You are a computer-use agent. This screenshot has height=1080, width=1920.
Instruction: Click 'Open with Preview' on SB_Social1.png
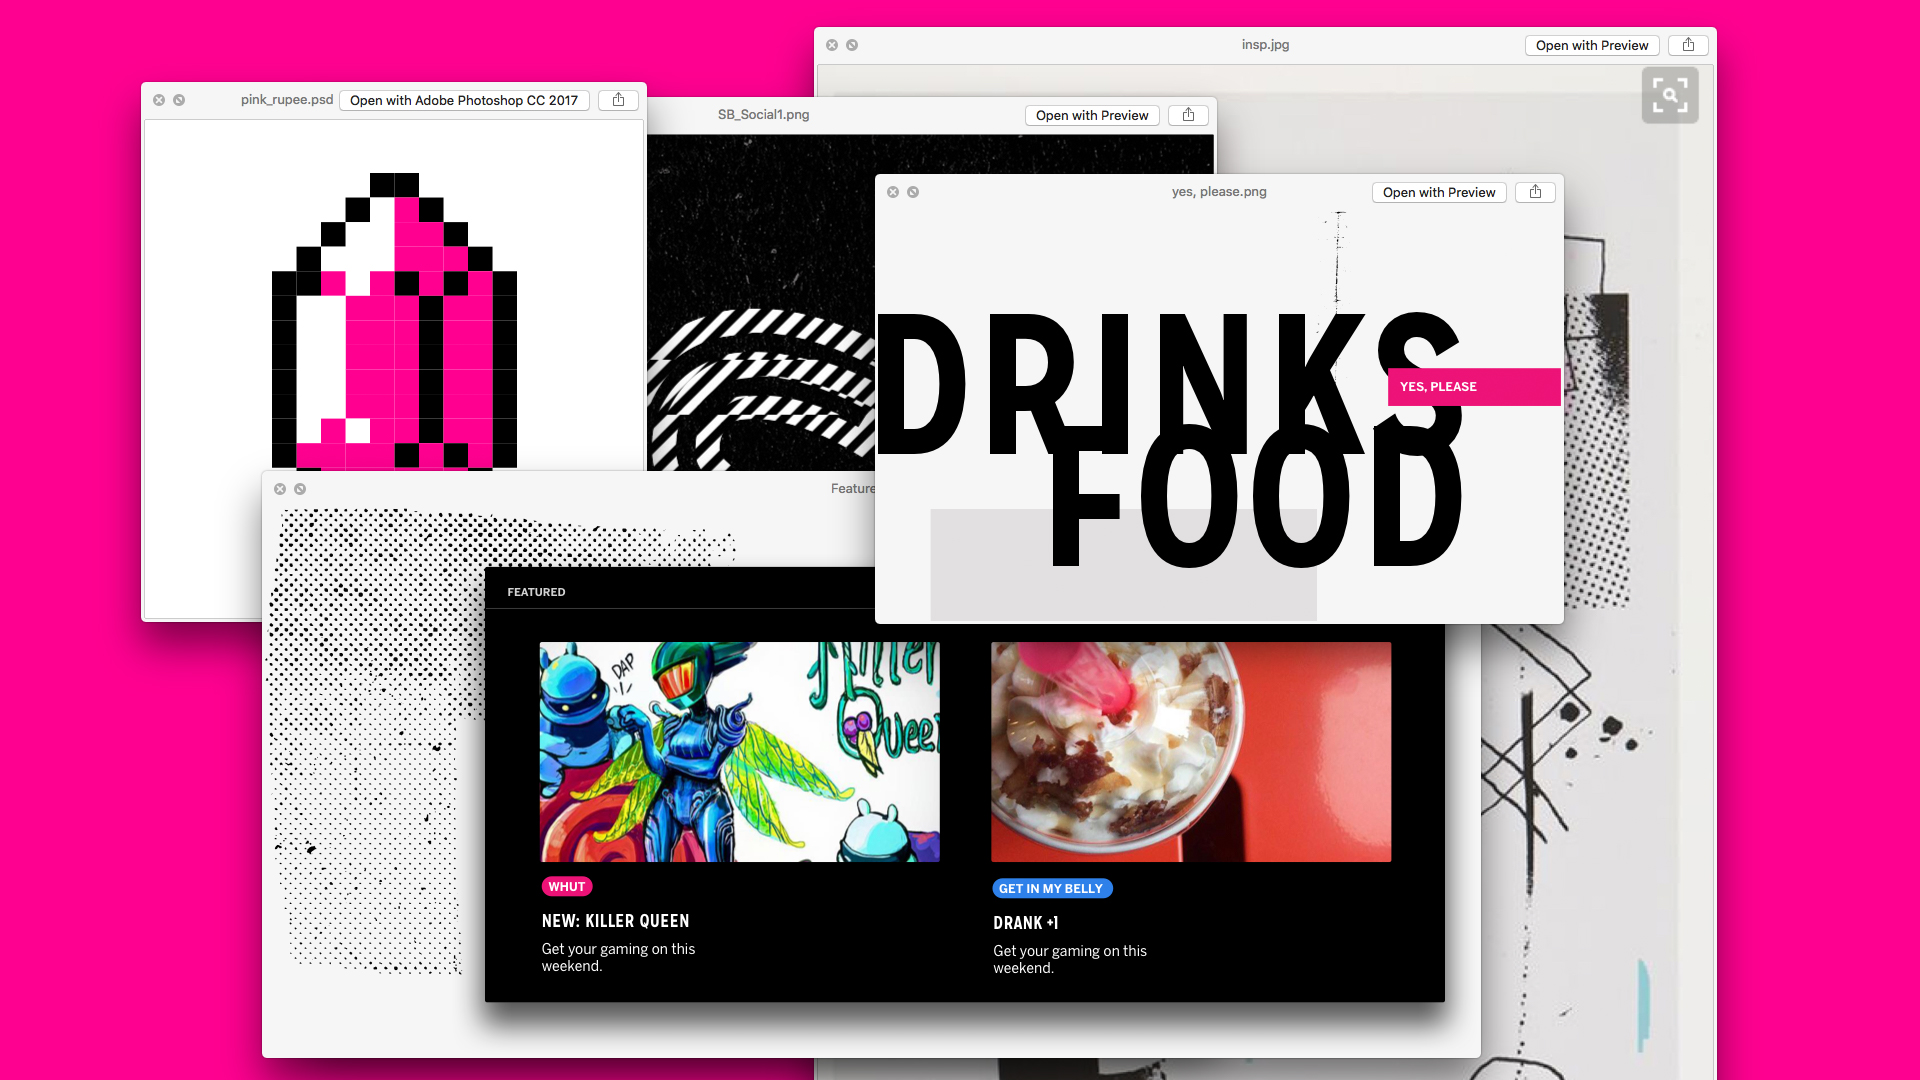(1092, 115)
